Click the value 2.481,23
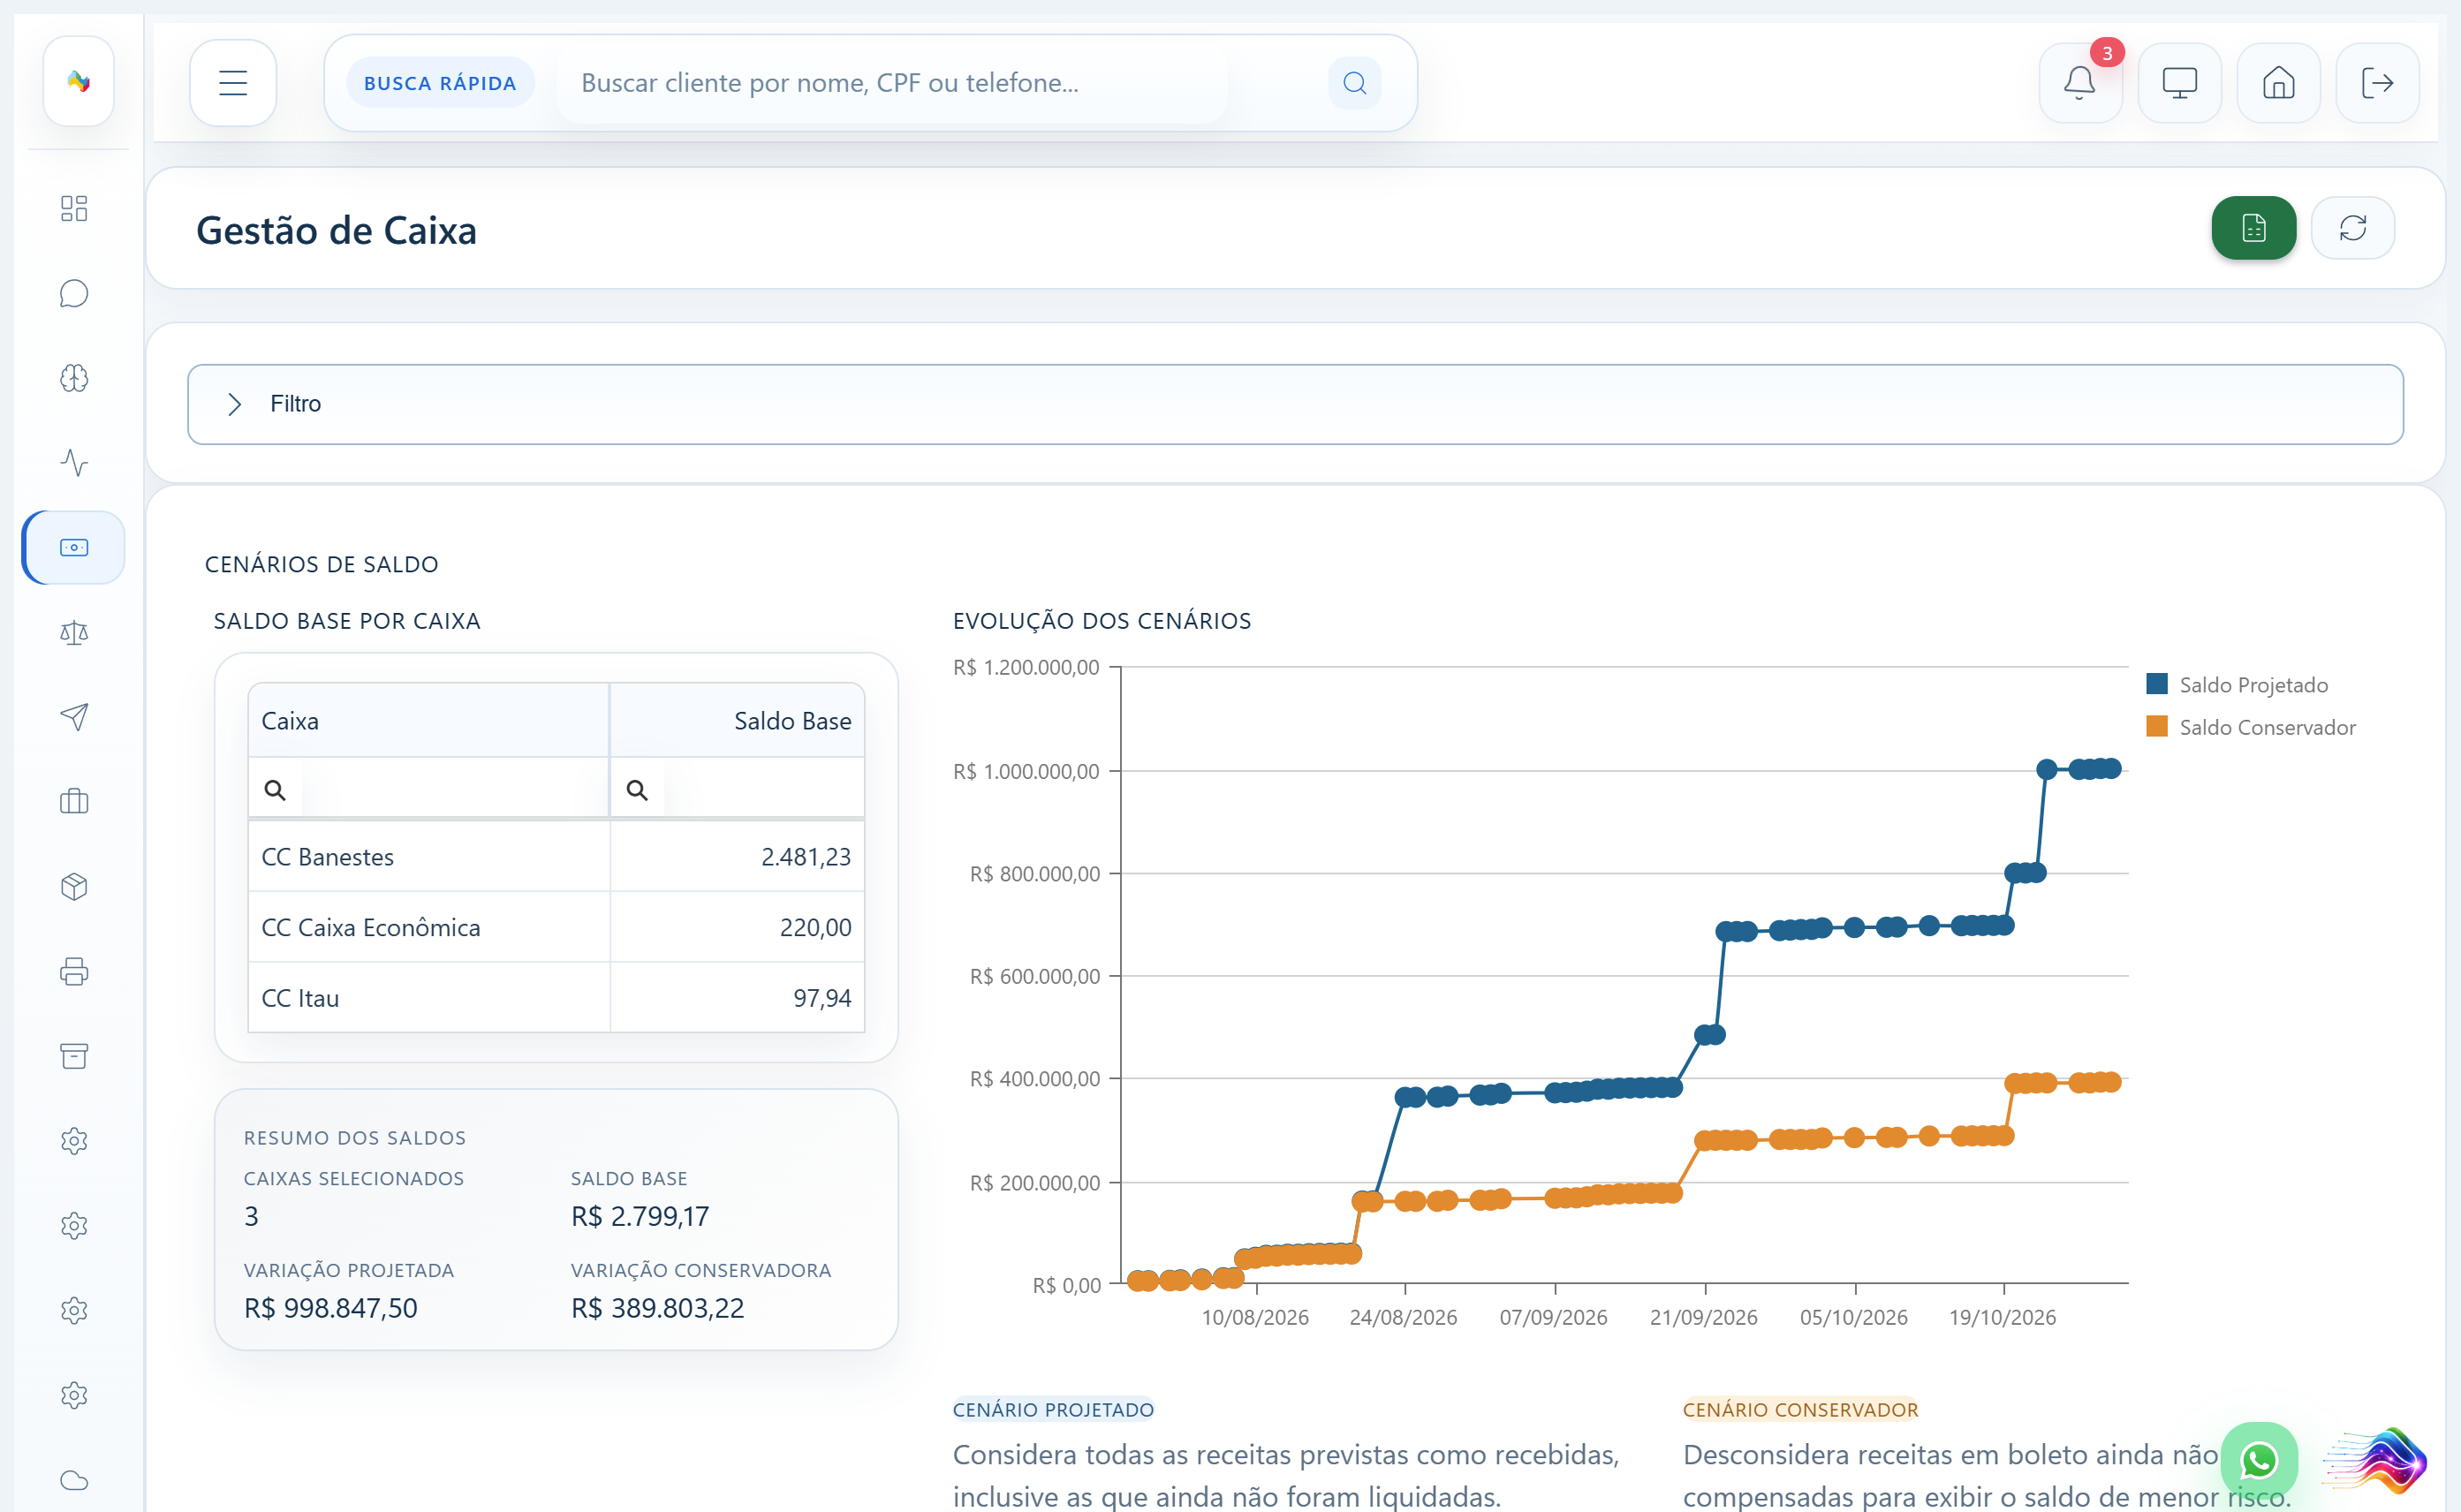This screenshot has height=1512, width=2461. click(x=806, y=857)
